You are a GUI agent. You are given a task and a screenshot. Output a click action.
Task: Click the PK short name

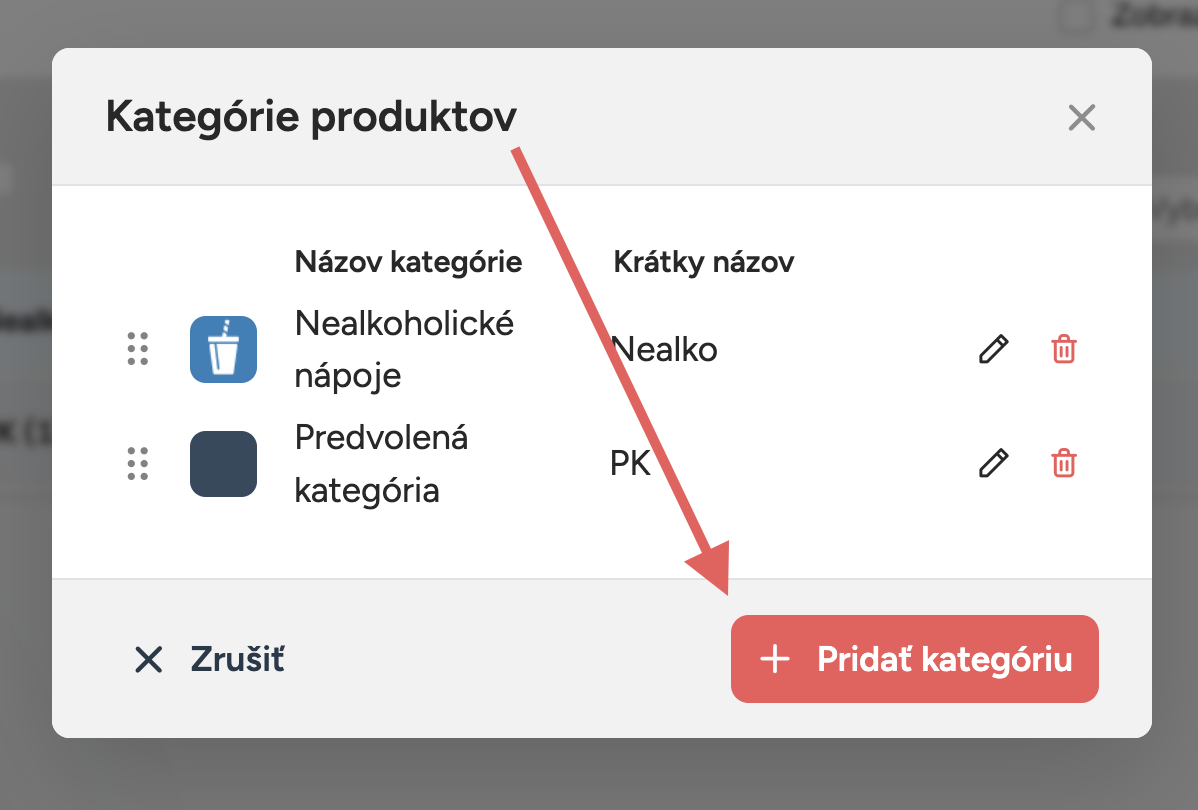point(630,464)
